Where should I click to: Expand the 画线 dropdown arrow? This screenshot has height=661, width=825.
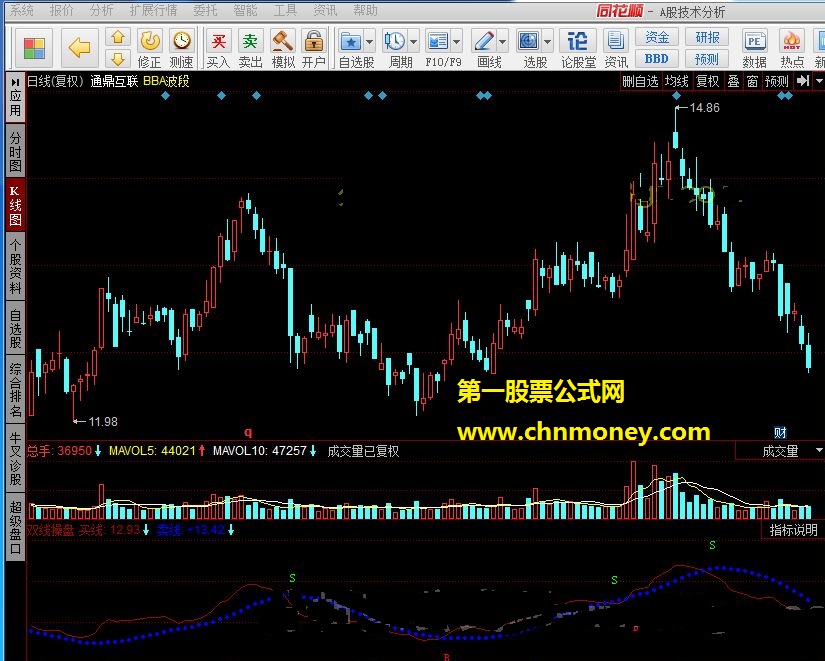tap(502, 42)
